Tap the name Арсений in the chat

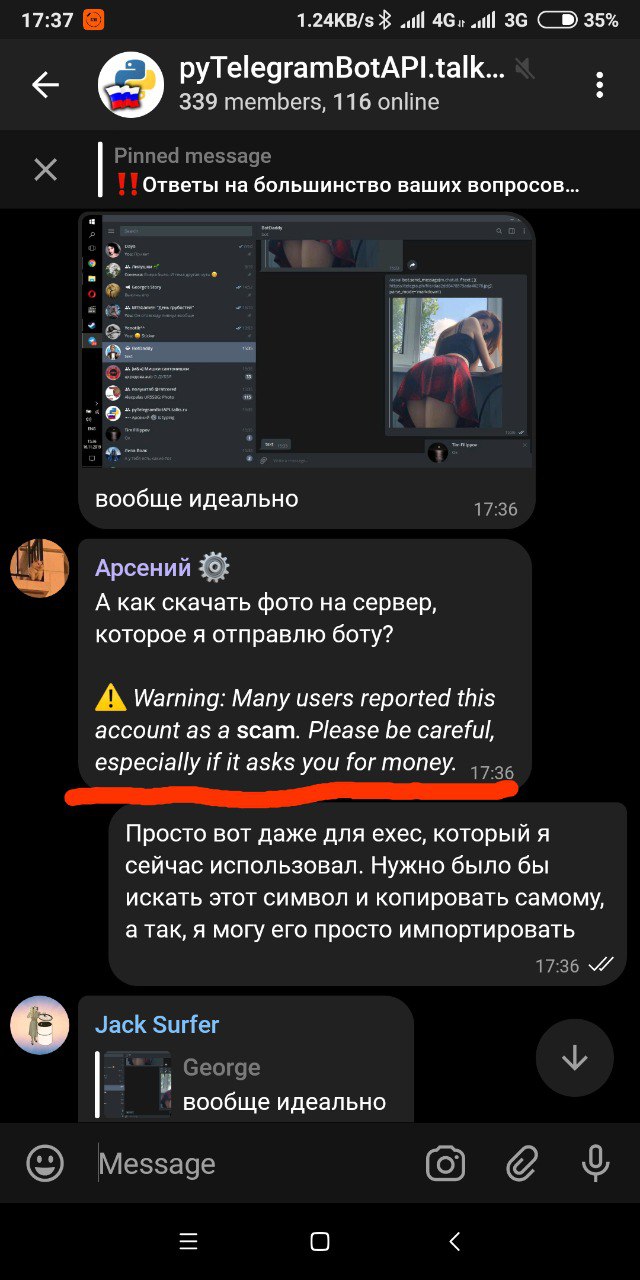143,568
